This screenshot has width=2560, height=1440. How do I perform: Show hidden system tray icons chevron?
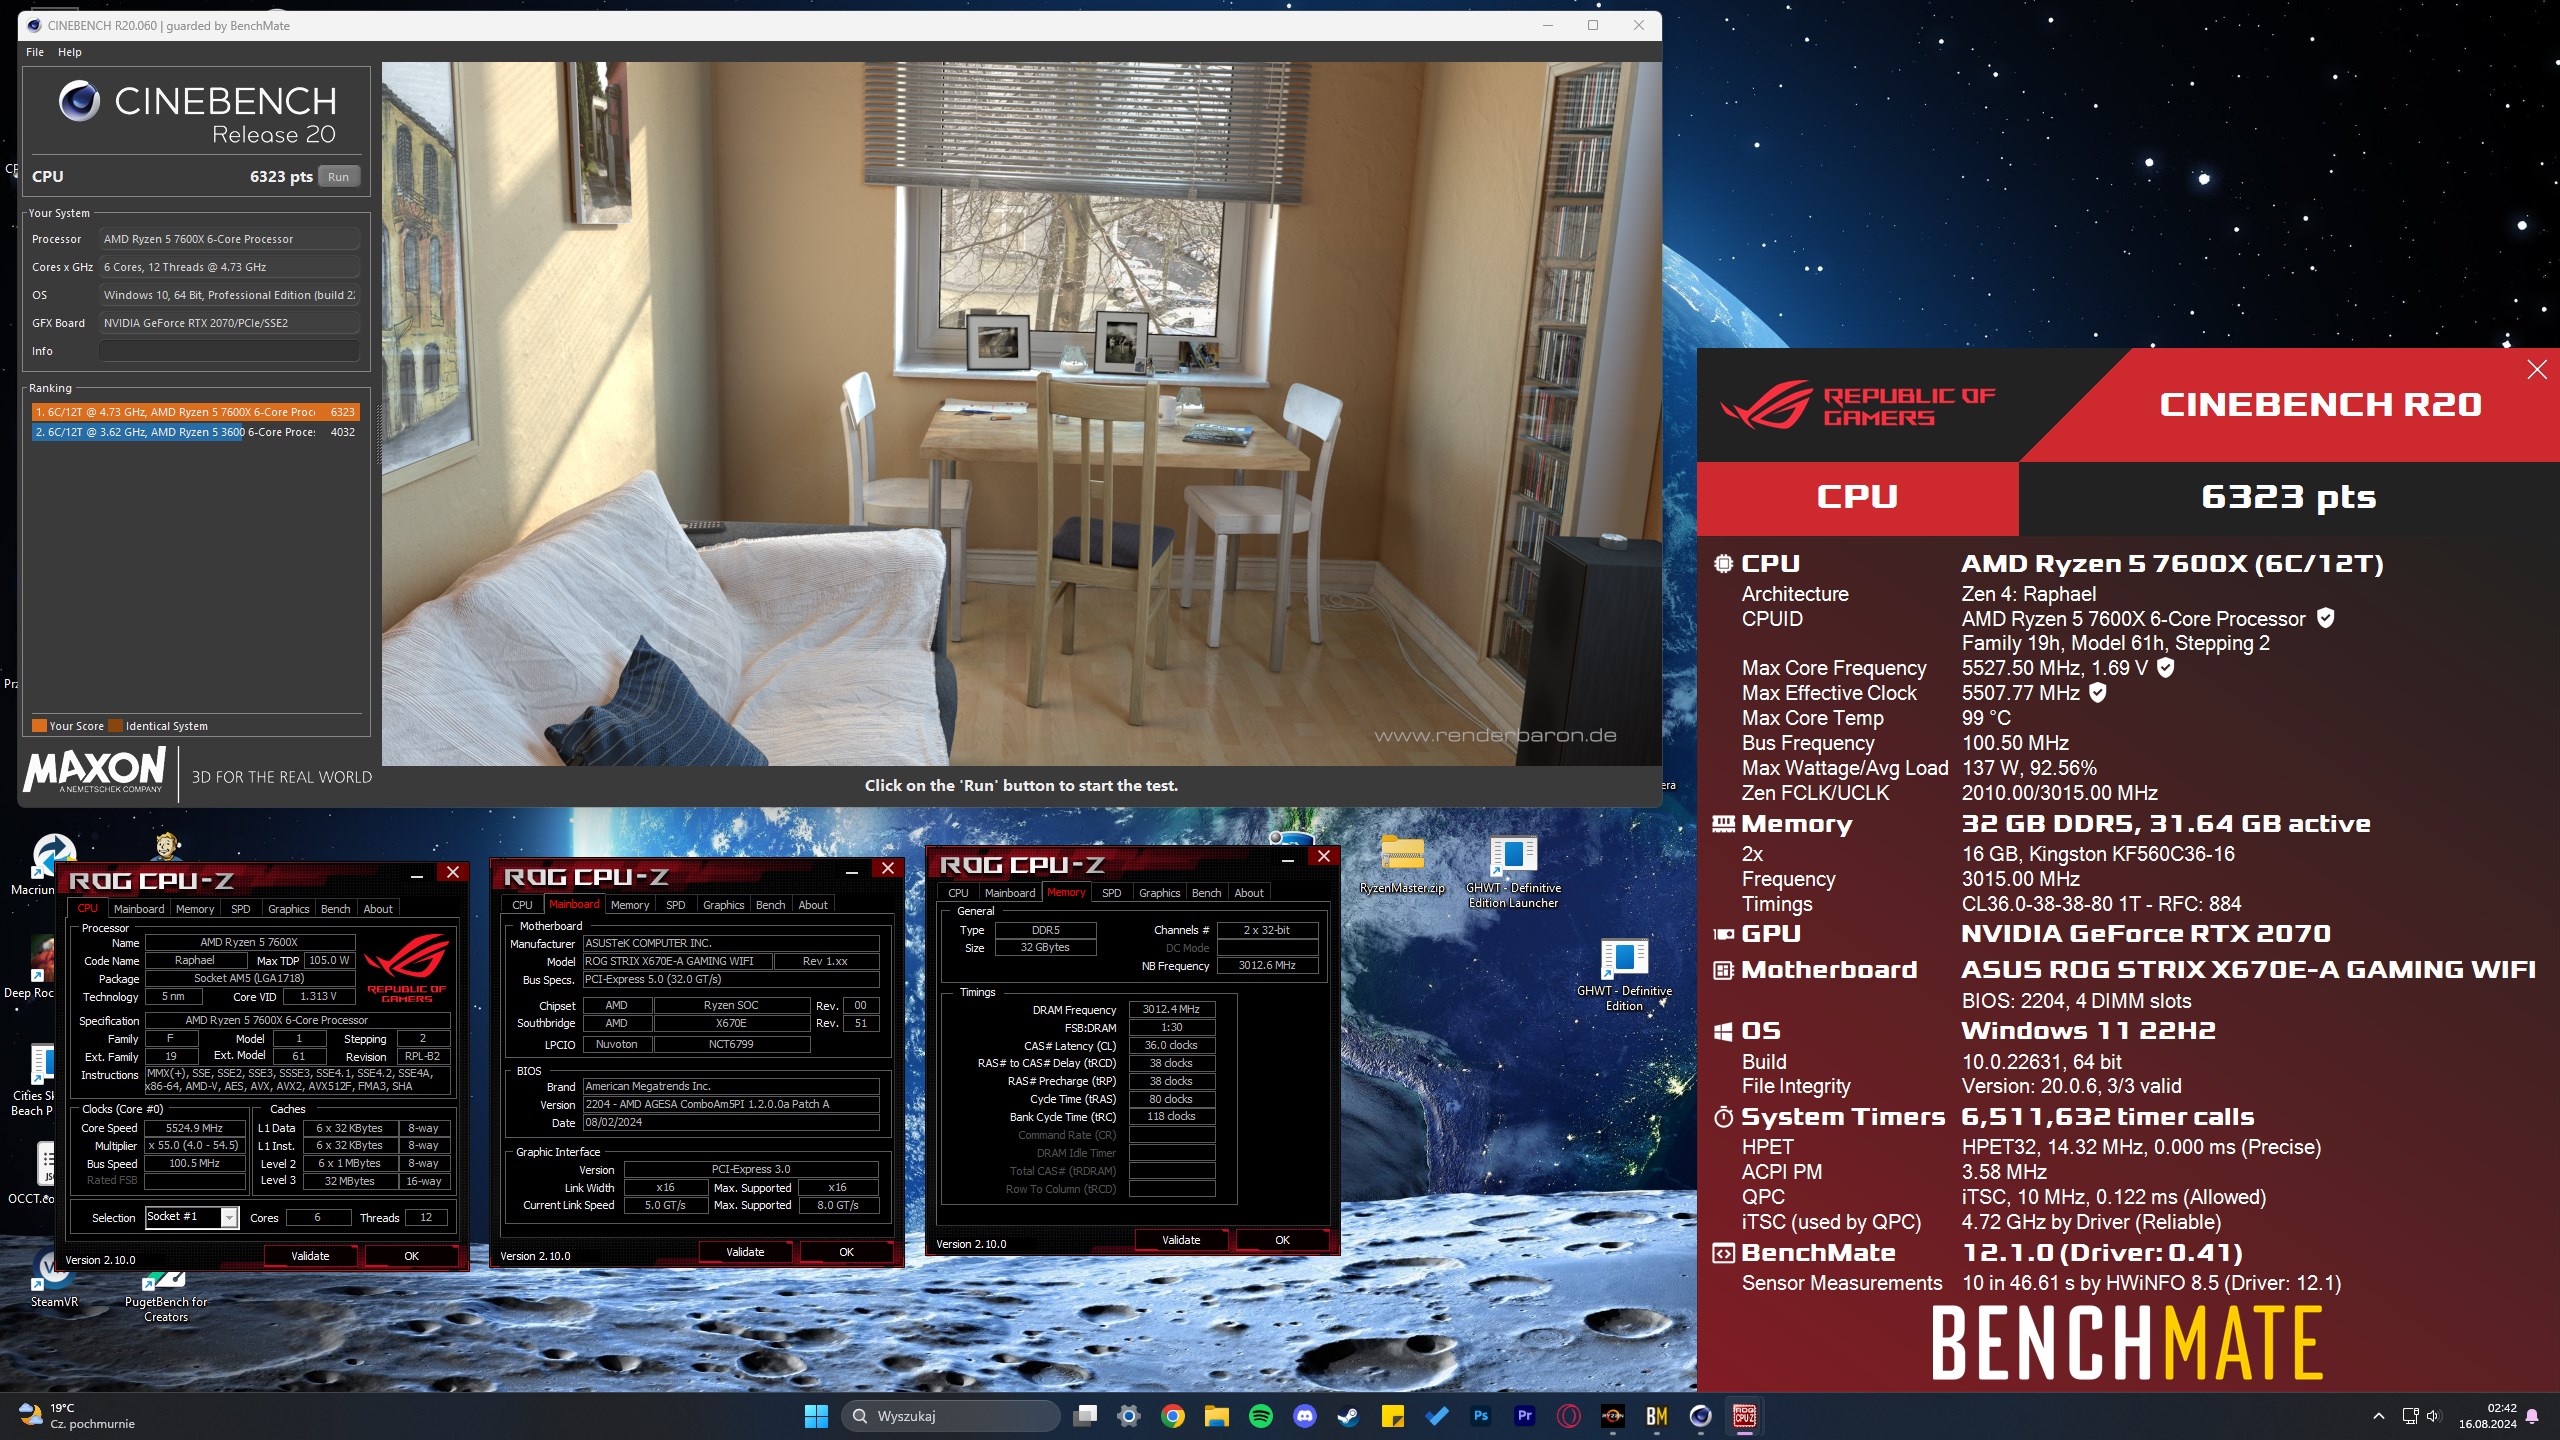[x=2379, y=1416]
